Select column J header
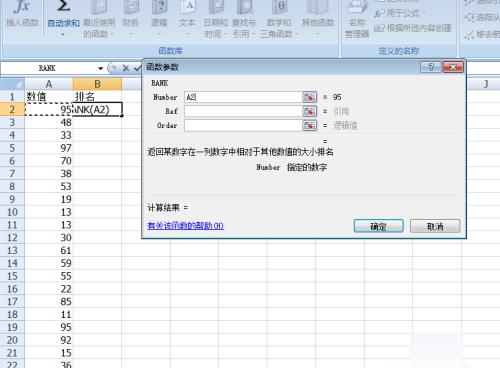The height and width of the screenshot is (368, 500). 486,84
